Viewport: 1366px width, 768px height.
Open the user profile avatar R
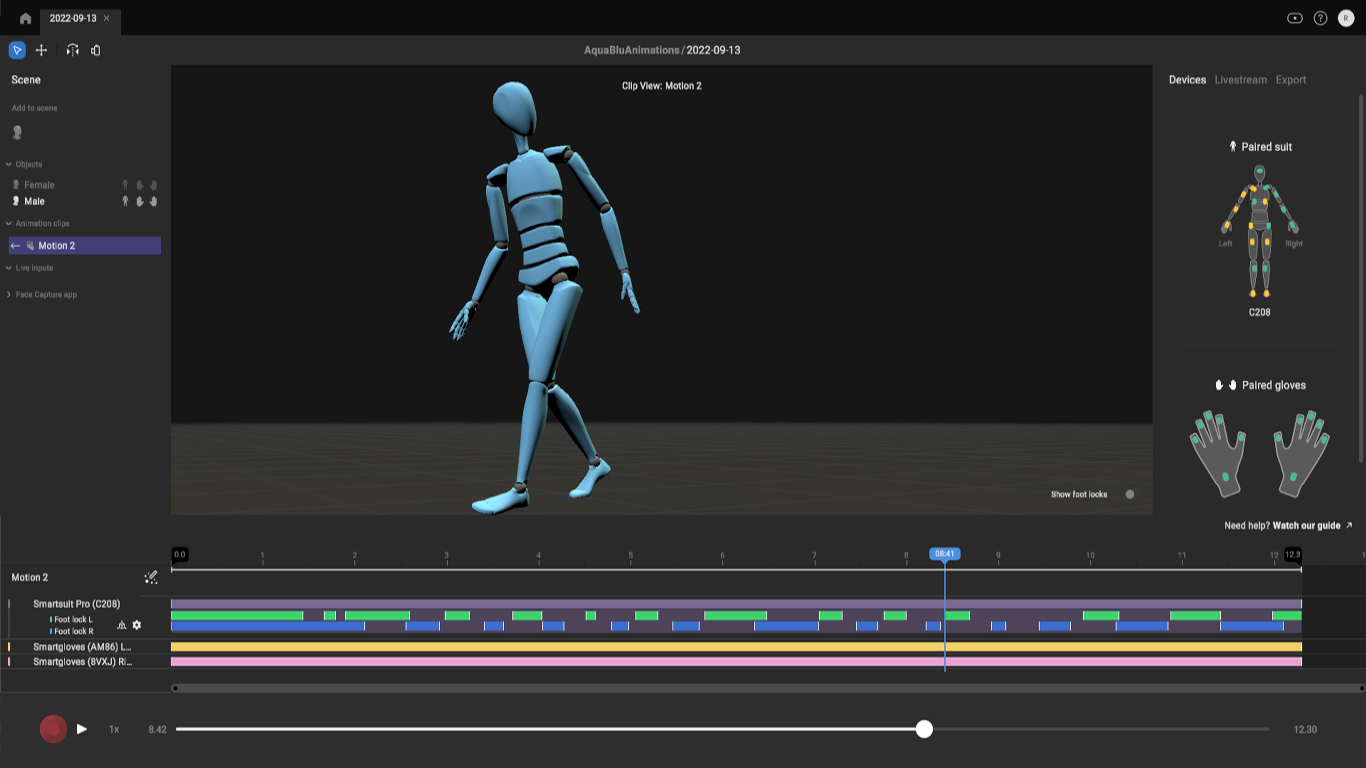pos(1346,18)
